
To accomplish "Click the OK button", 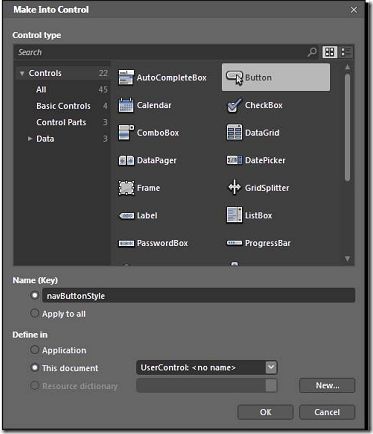I will point(265,412).
